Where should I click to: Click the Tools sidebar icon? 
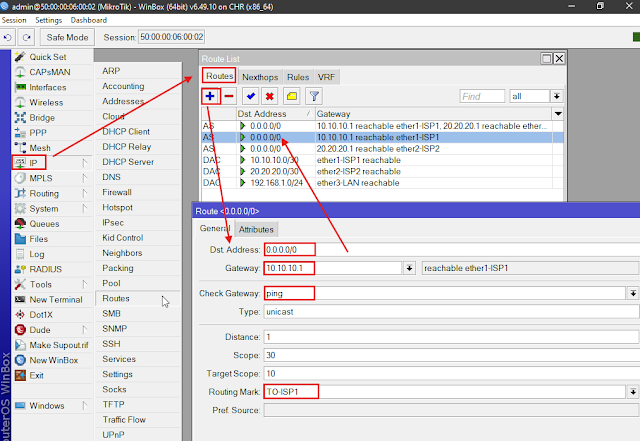20,284
